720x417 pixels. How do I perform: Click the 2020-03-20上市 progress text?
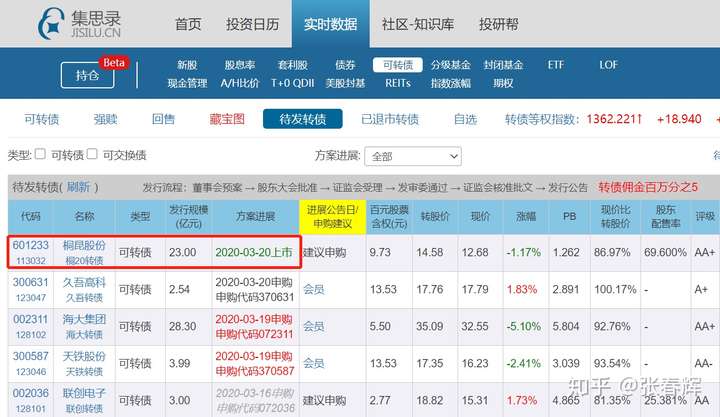[254, 253]
